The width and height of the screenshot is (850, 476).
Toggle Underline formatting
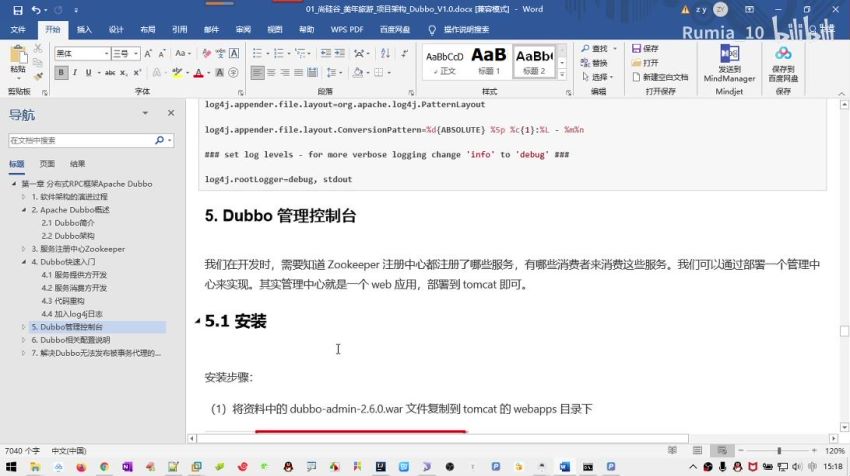point(88,73)
